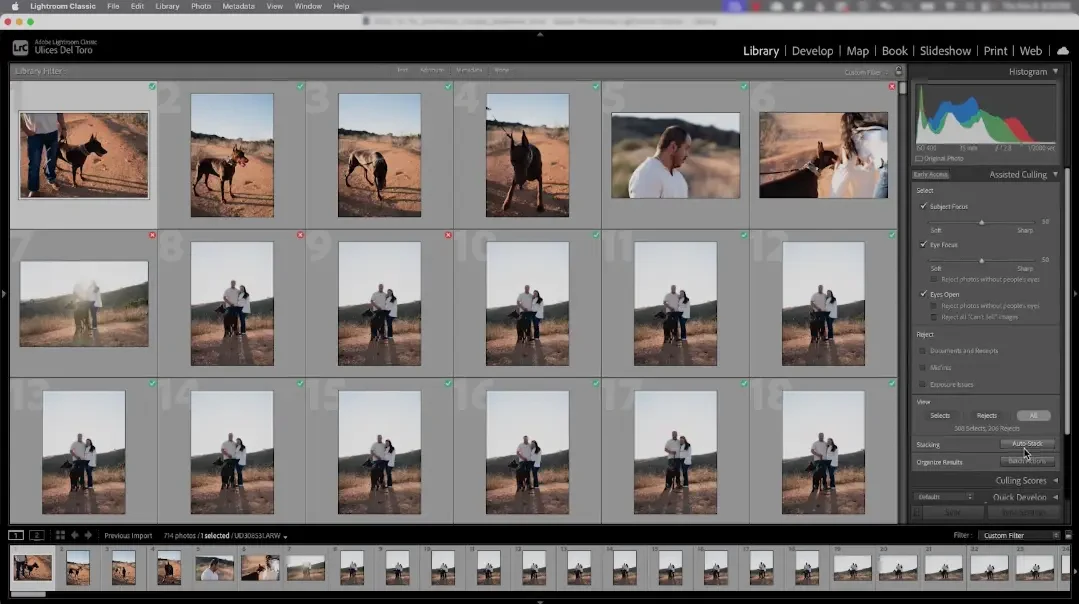This screenshot has width=1079, height=604.
Task: Open the Library menu in menu bar
Action: [167, 6]
